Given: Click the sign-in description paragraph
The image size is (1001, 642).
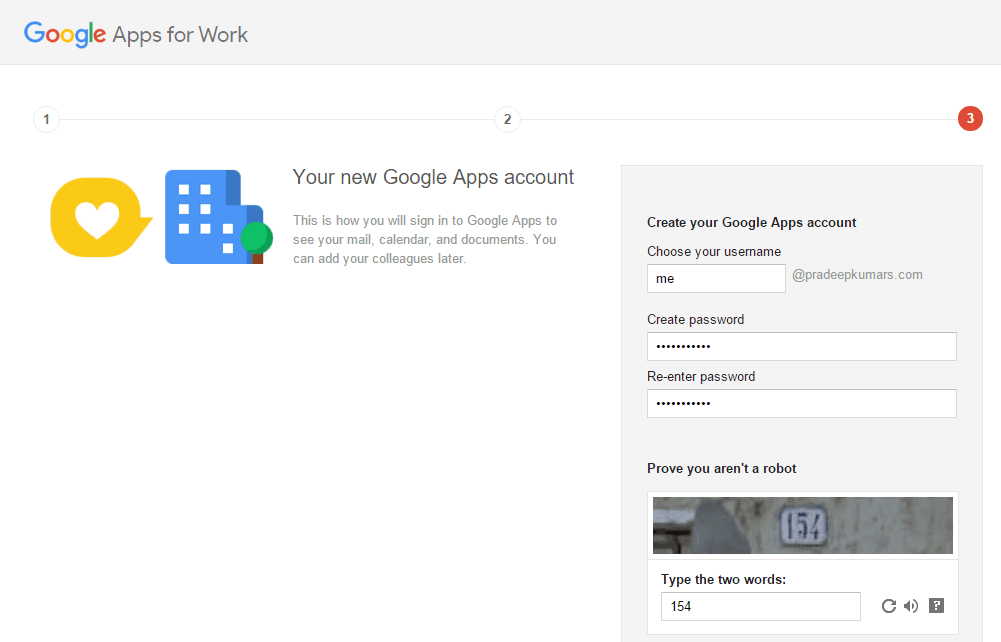Looking at the screenshot, I should tap(425, 239).
